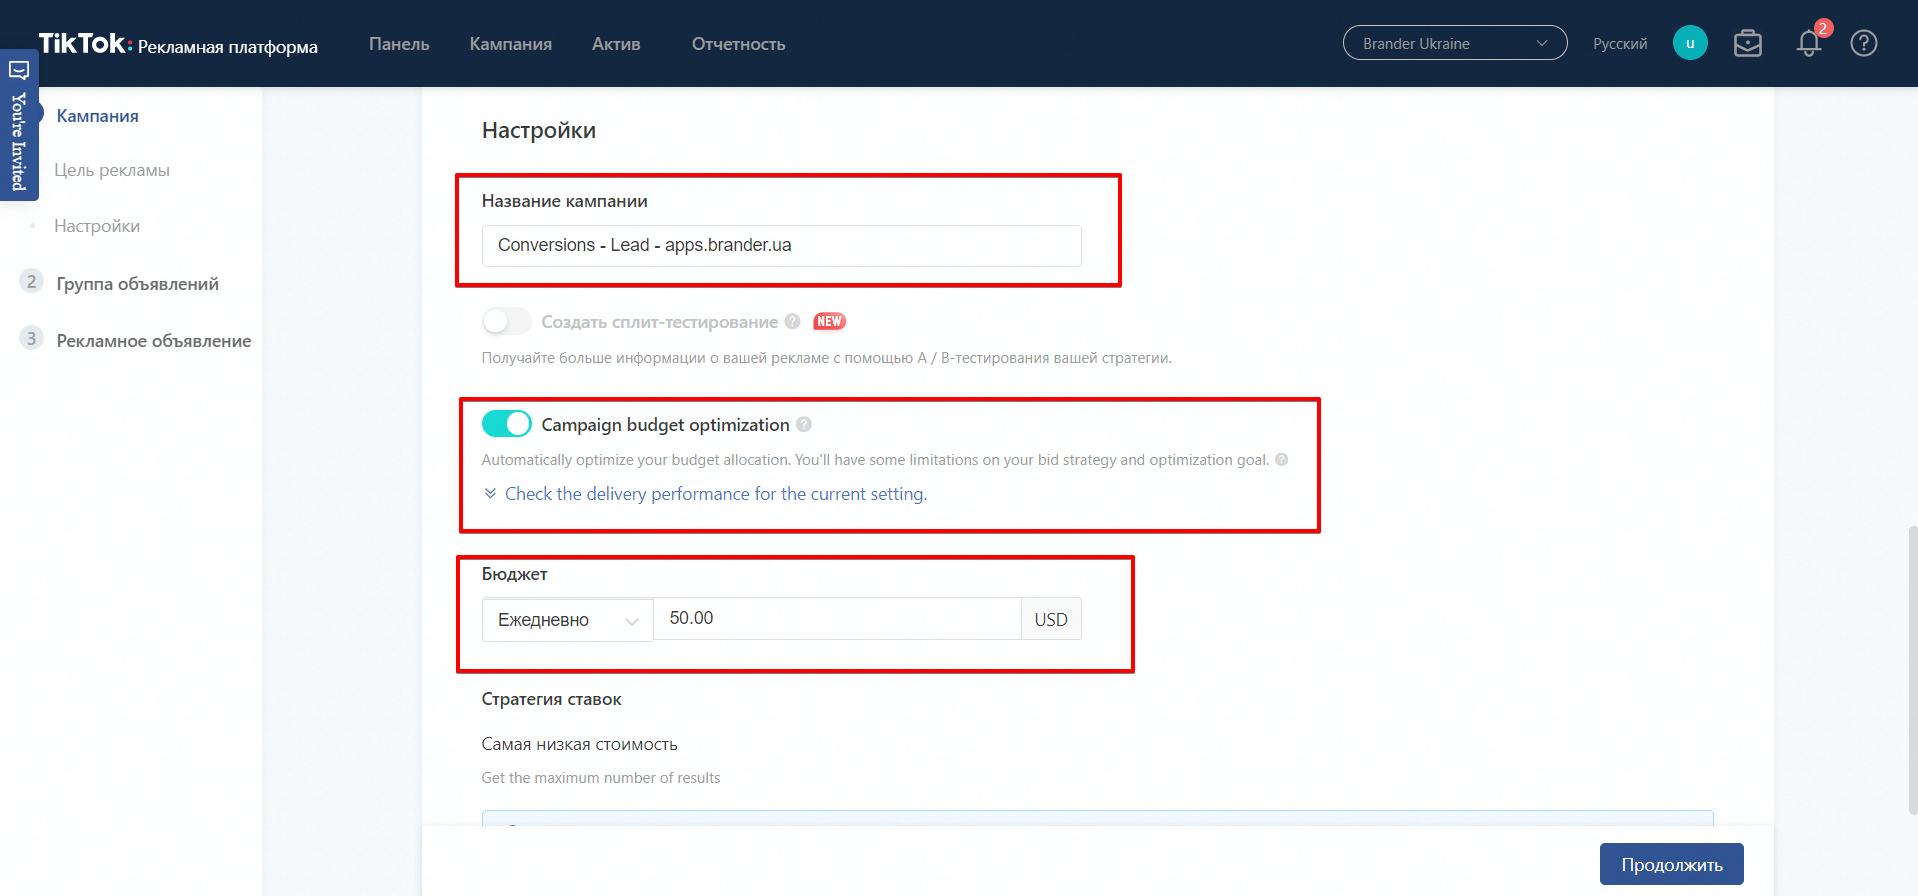The height and width of the screenshot is (896, 1918).
Task: Click info icon after optimization goal description
Action: click(1281, 460)
